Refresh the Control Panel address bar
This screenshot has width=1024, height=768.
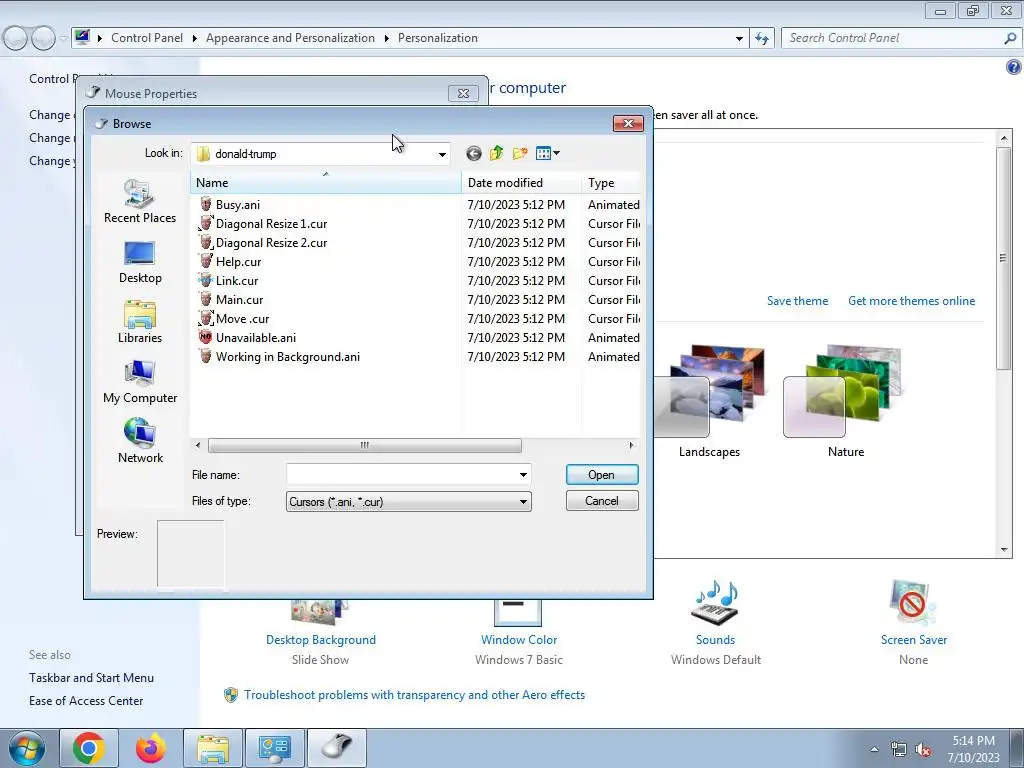click(x=762, y=39)
